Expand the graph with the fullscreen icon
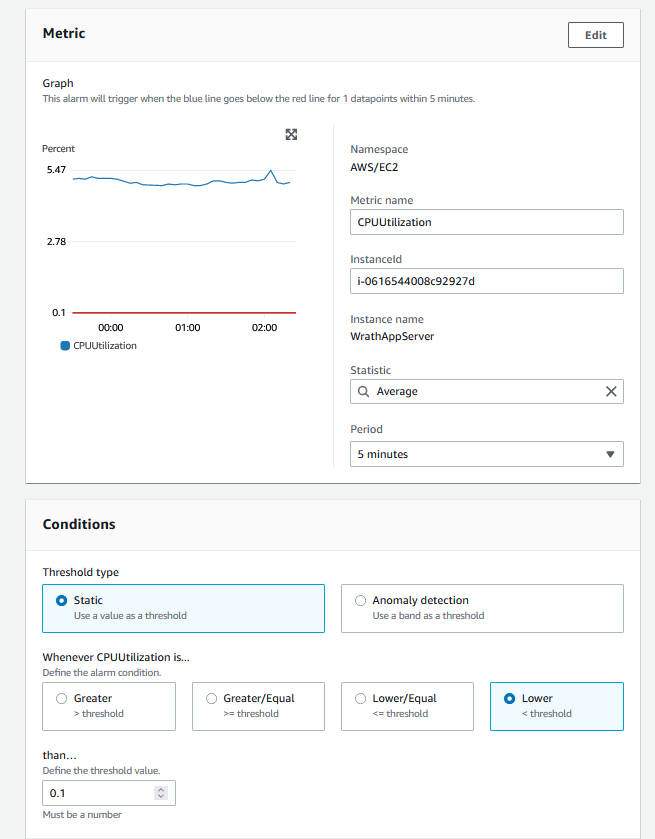This screenshot has height=839, width=655. (291, 135)
